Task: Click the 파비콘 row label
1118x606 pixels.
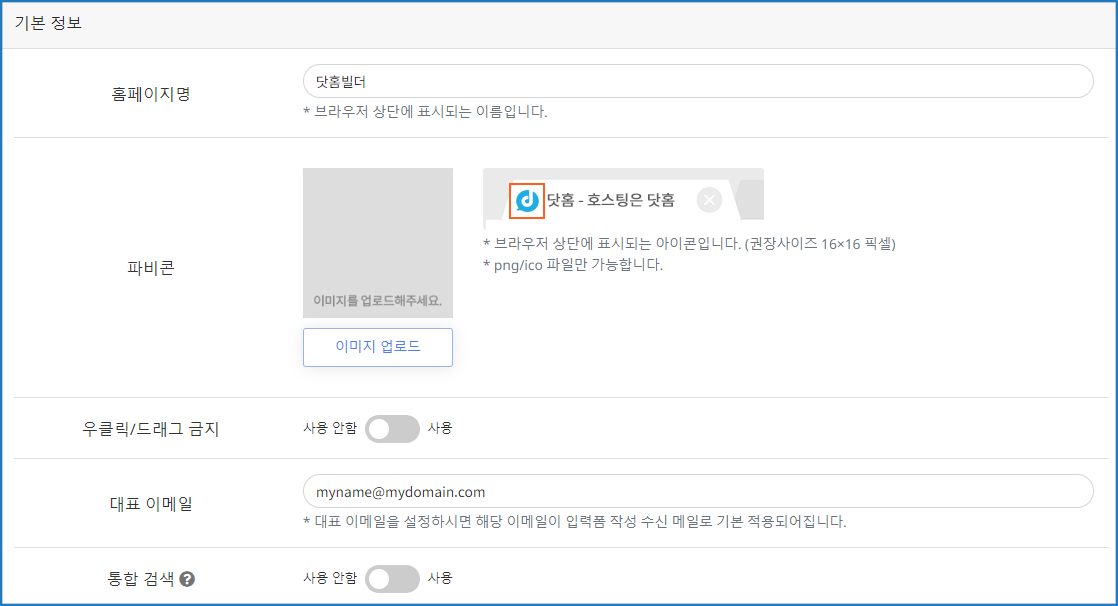Action: point(151,268)
